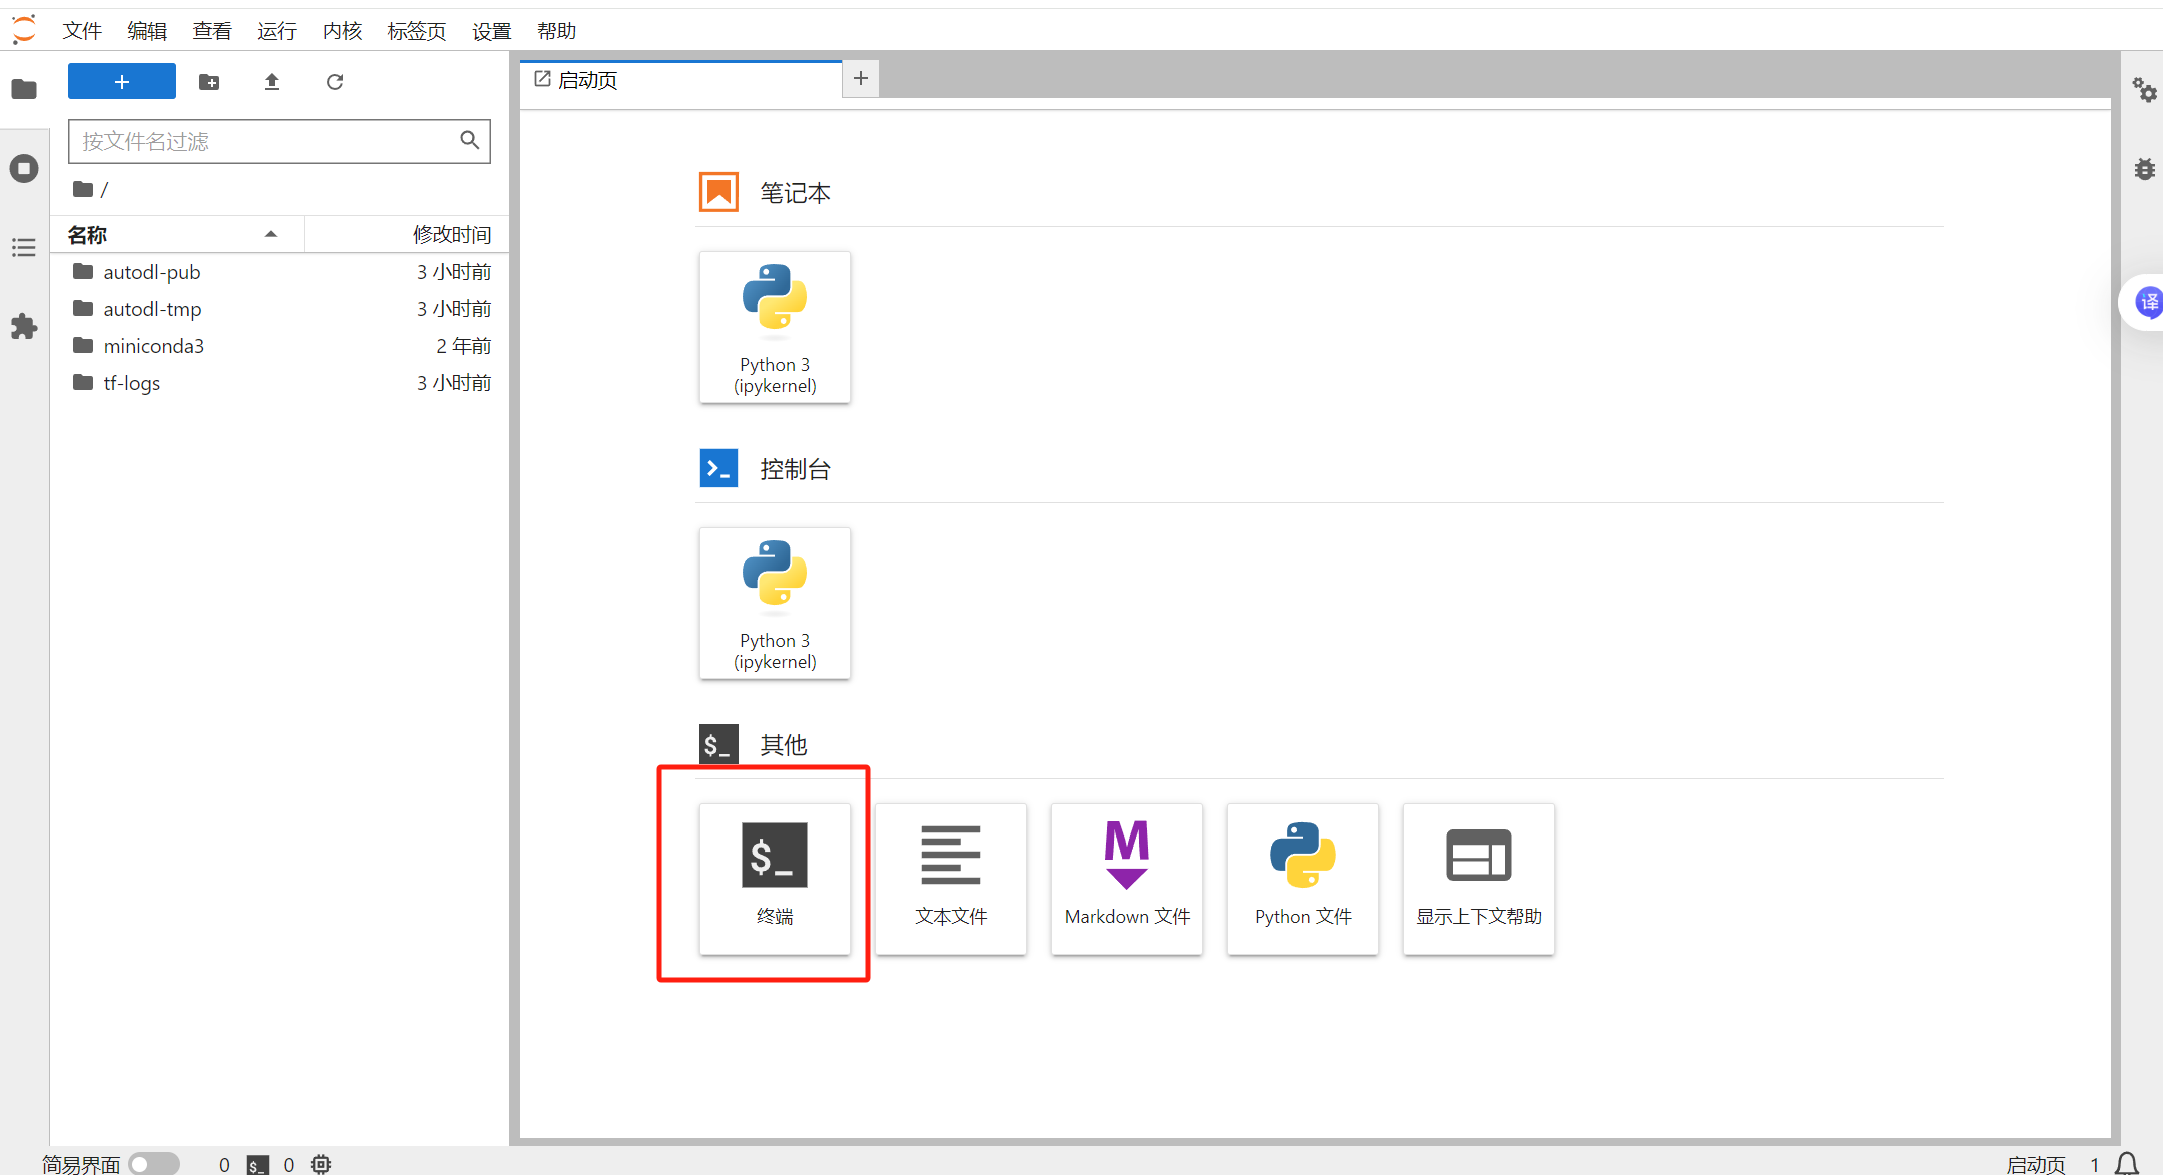Click the upload files icon

coord(271,82)
